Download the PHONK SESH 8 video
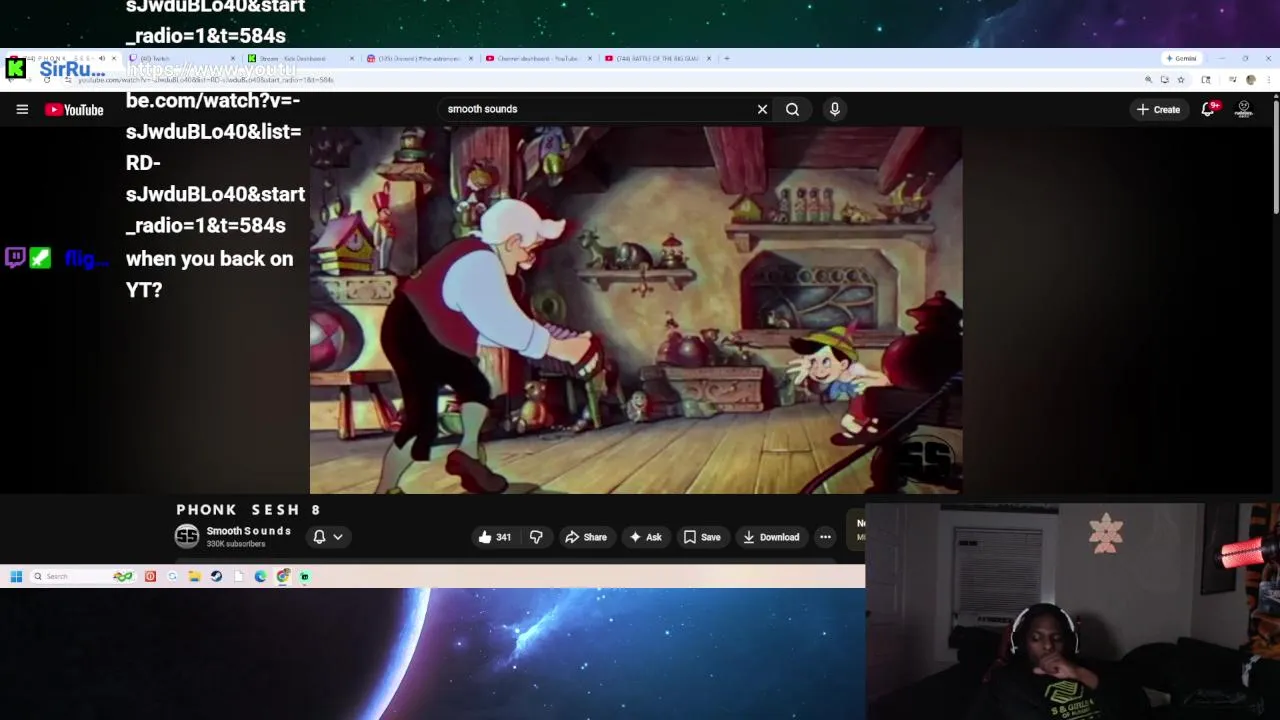 click(x=770, y=537)
